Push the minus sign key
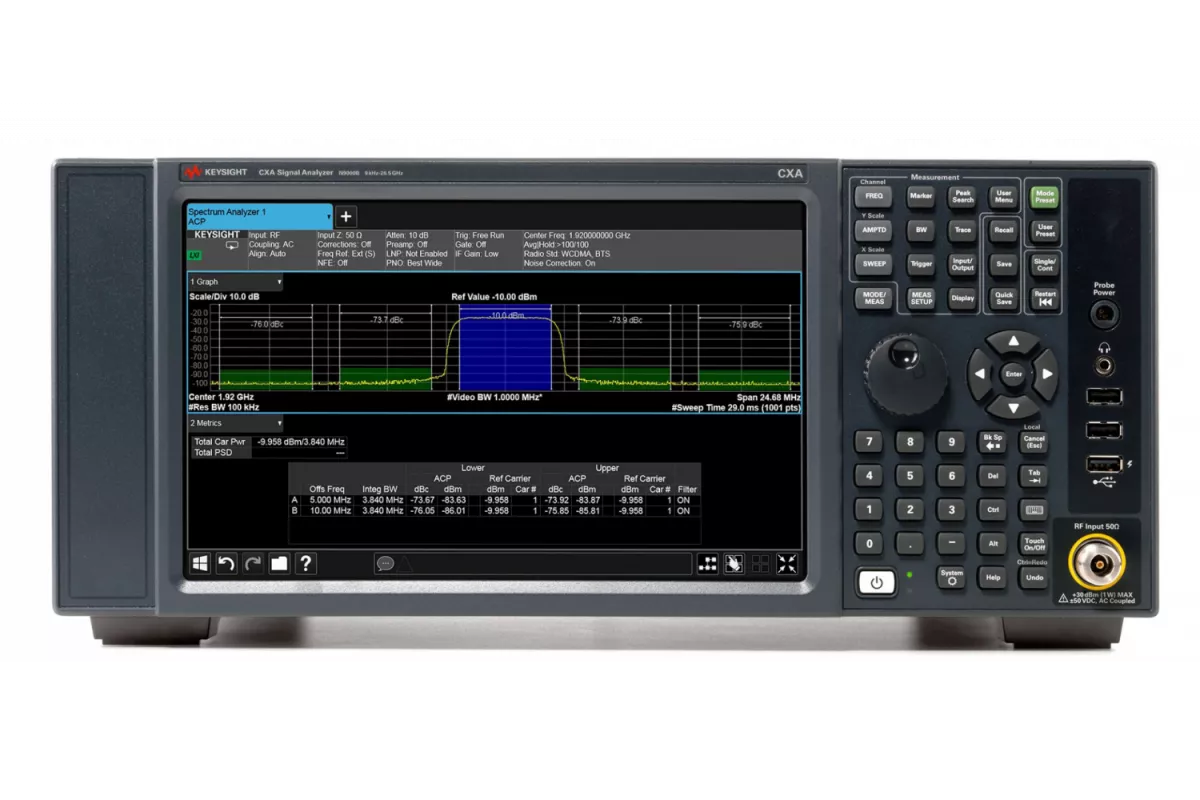This screenshot has height=800, width=1200. click(951, 544)
